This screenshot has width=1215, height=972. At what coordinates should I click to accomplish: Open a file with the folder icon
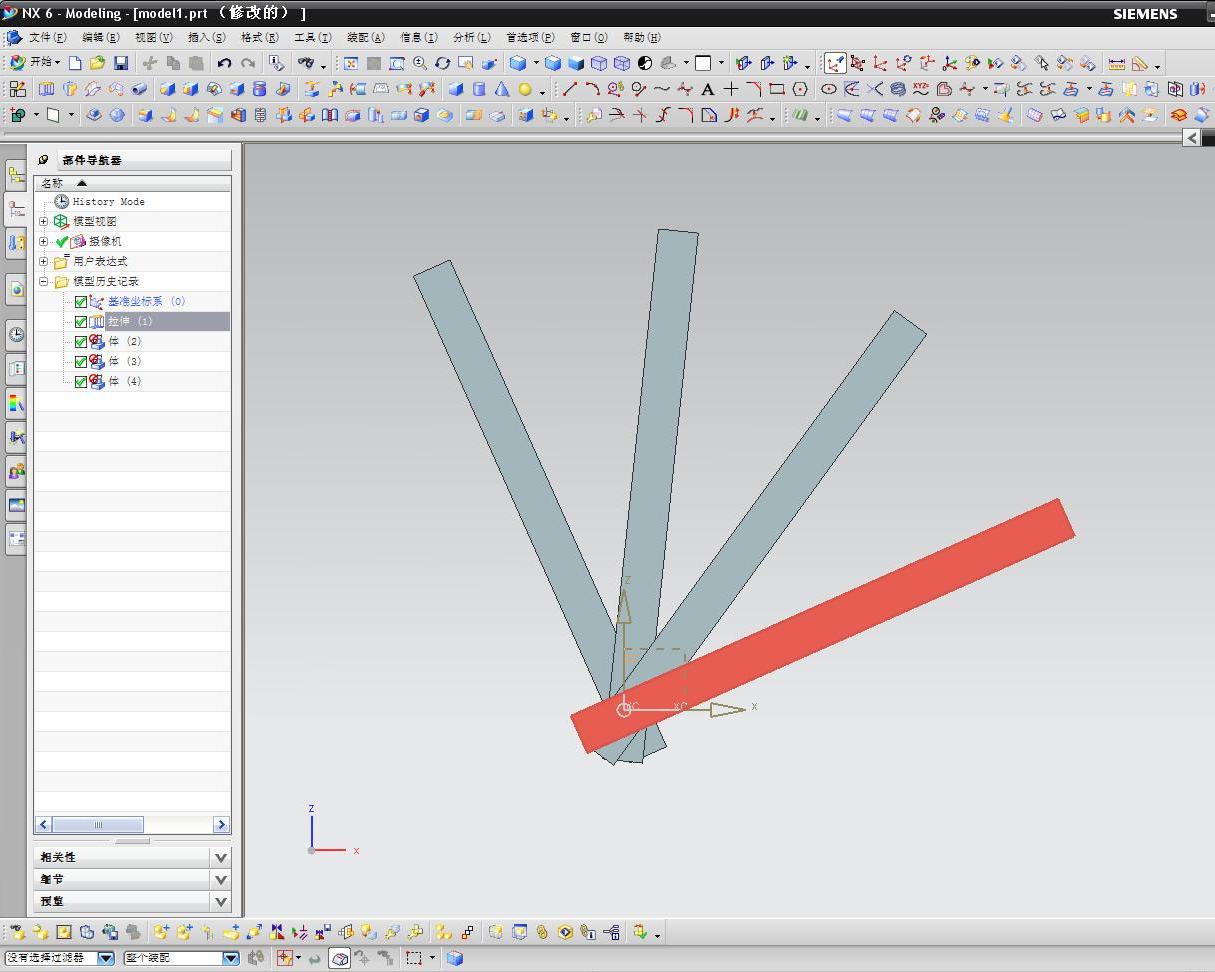click(x=97, y=63)
